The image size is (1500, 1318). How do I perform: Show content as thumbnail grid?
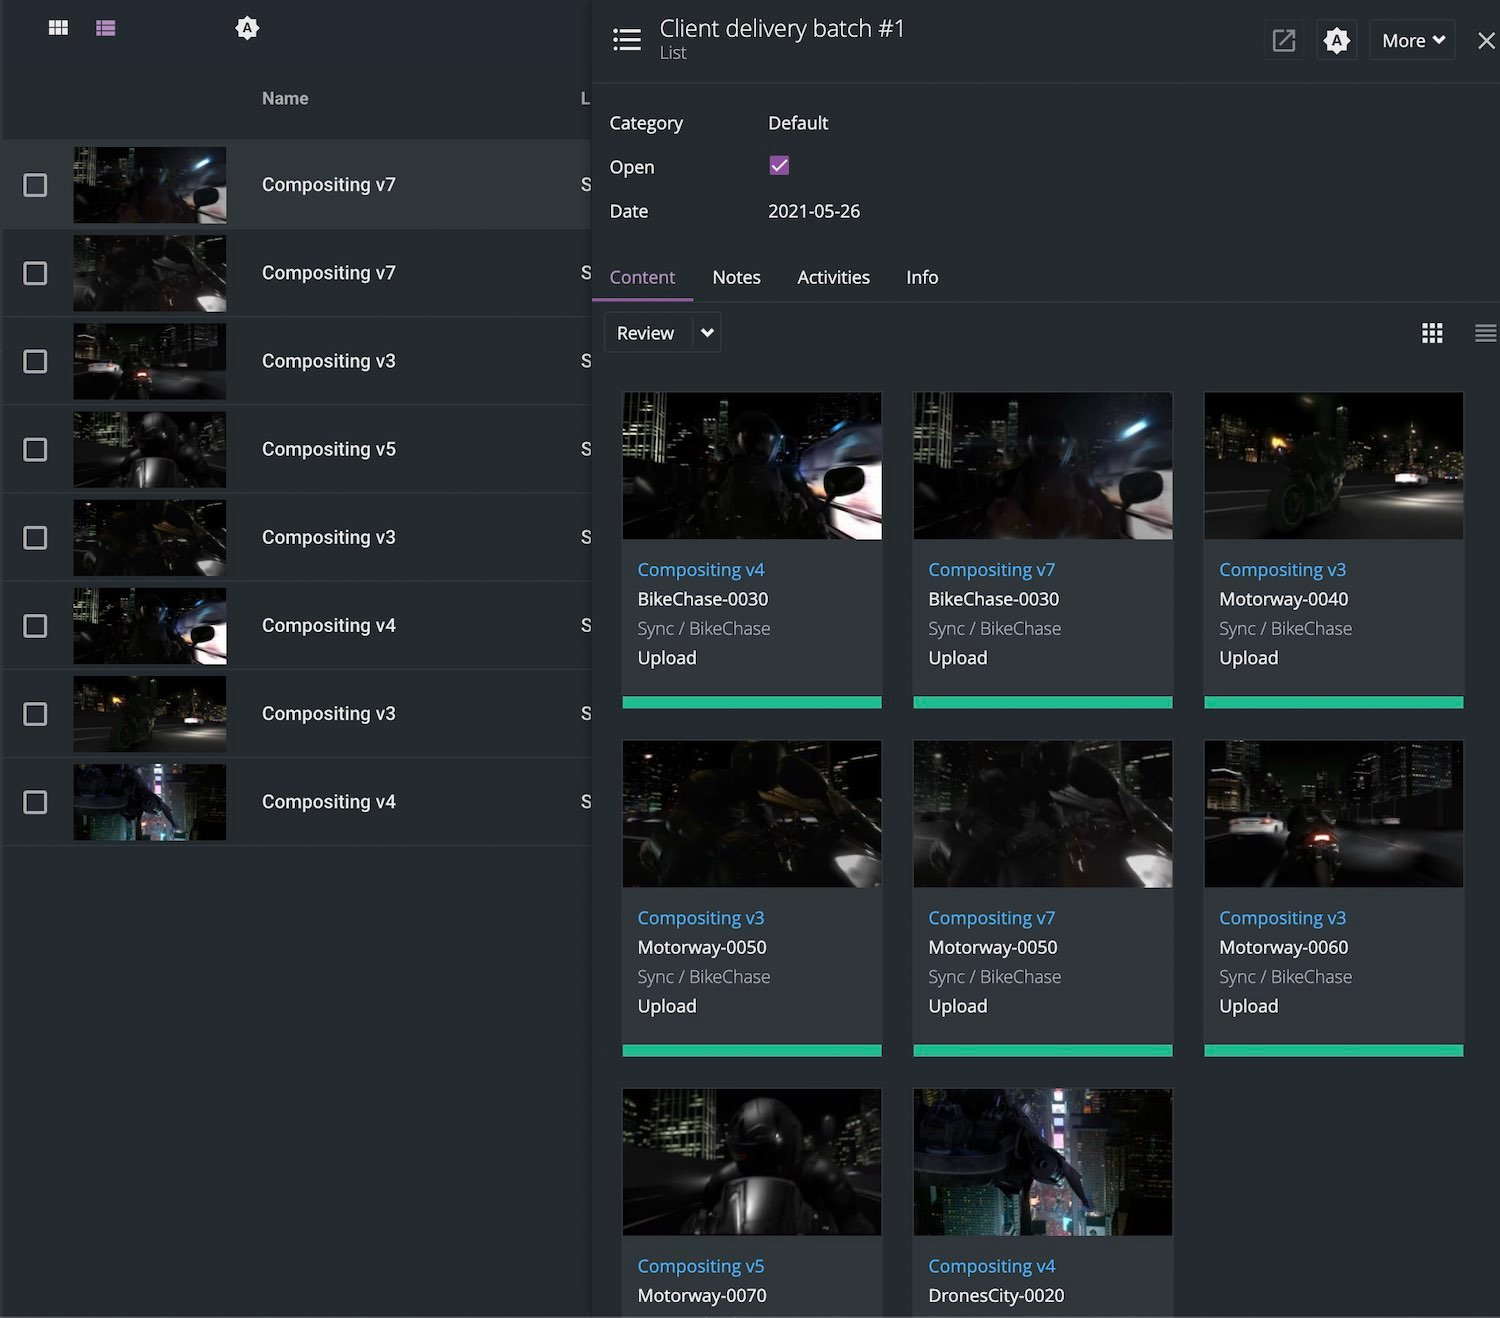point(1432,333)
